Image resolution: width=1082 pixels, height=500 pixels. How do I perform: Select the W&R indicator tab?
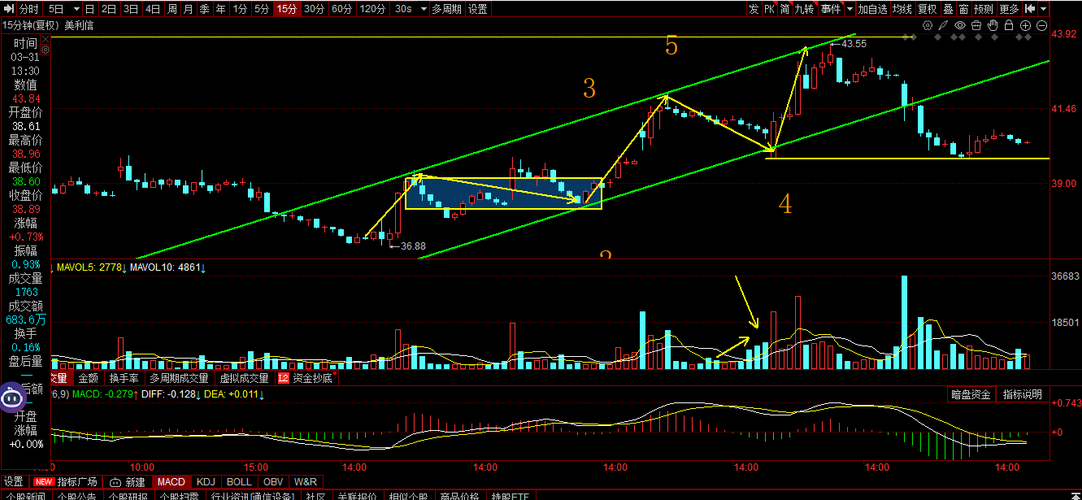(x=305, y=481)
